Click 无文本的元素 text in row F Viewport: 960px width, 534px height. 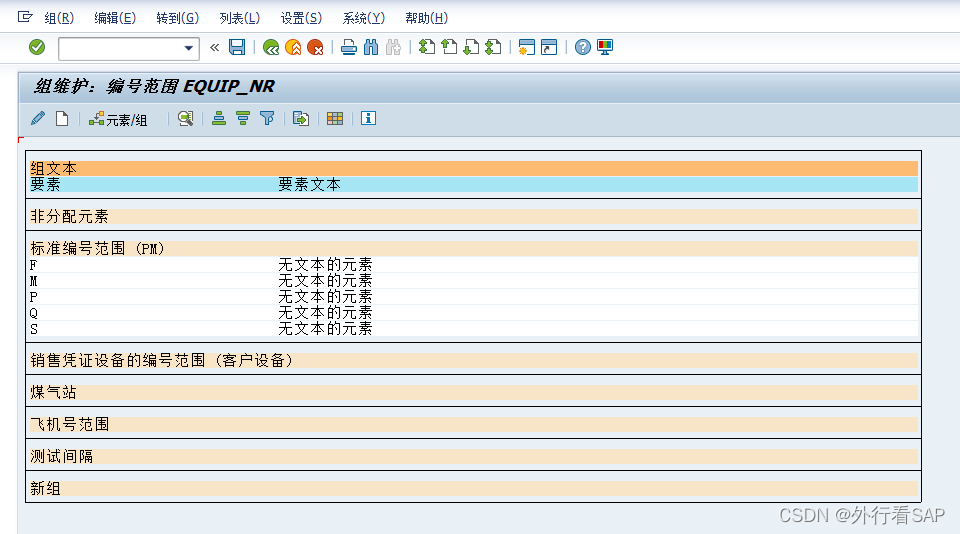point(325,265)
